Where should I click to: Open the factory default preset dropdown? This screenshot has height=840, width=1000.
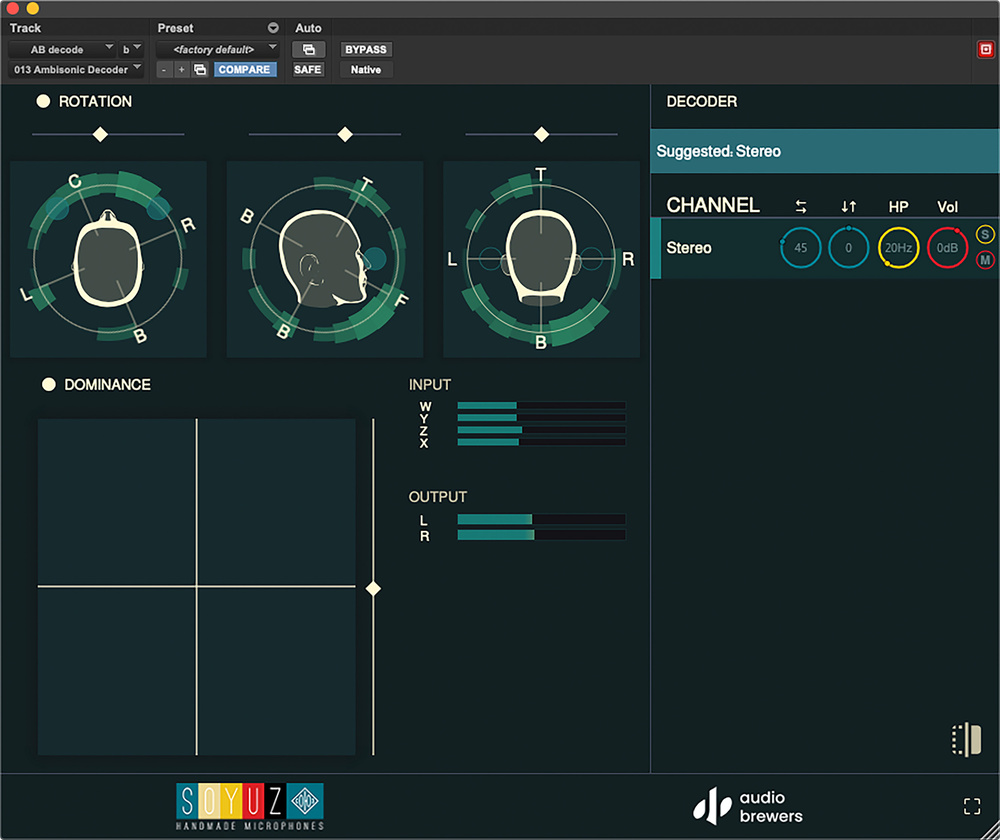(217, 49)
